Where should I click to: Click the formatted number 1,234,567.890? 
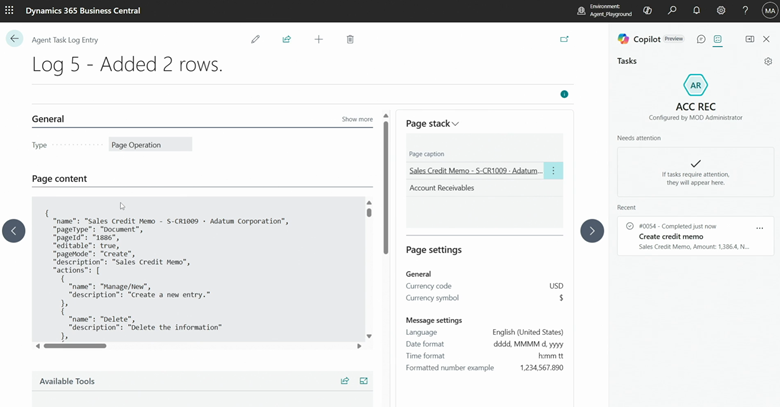tap(542, 368)
